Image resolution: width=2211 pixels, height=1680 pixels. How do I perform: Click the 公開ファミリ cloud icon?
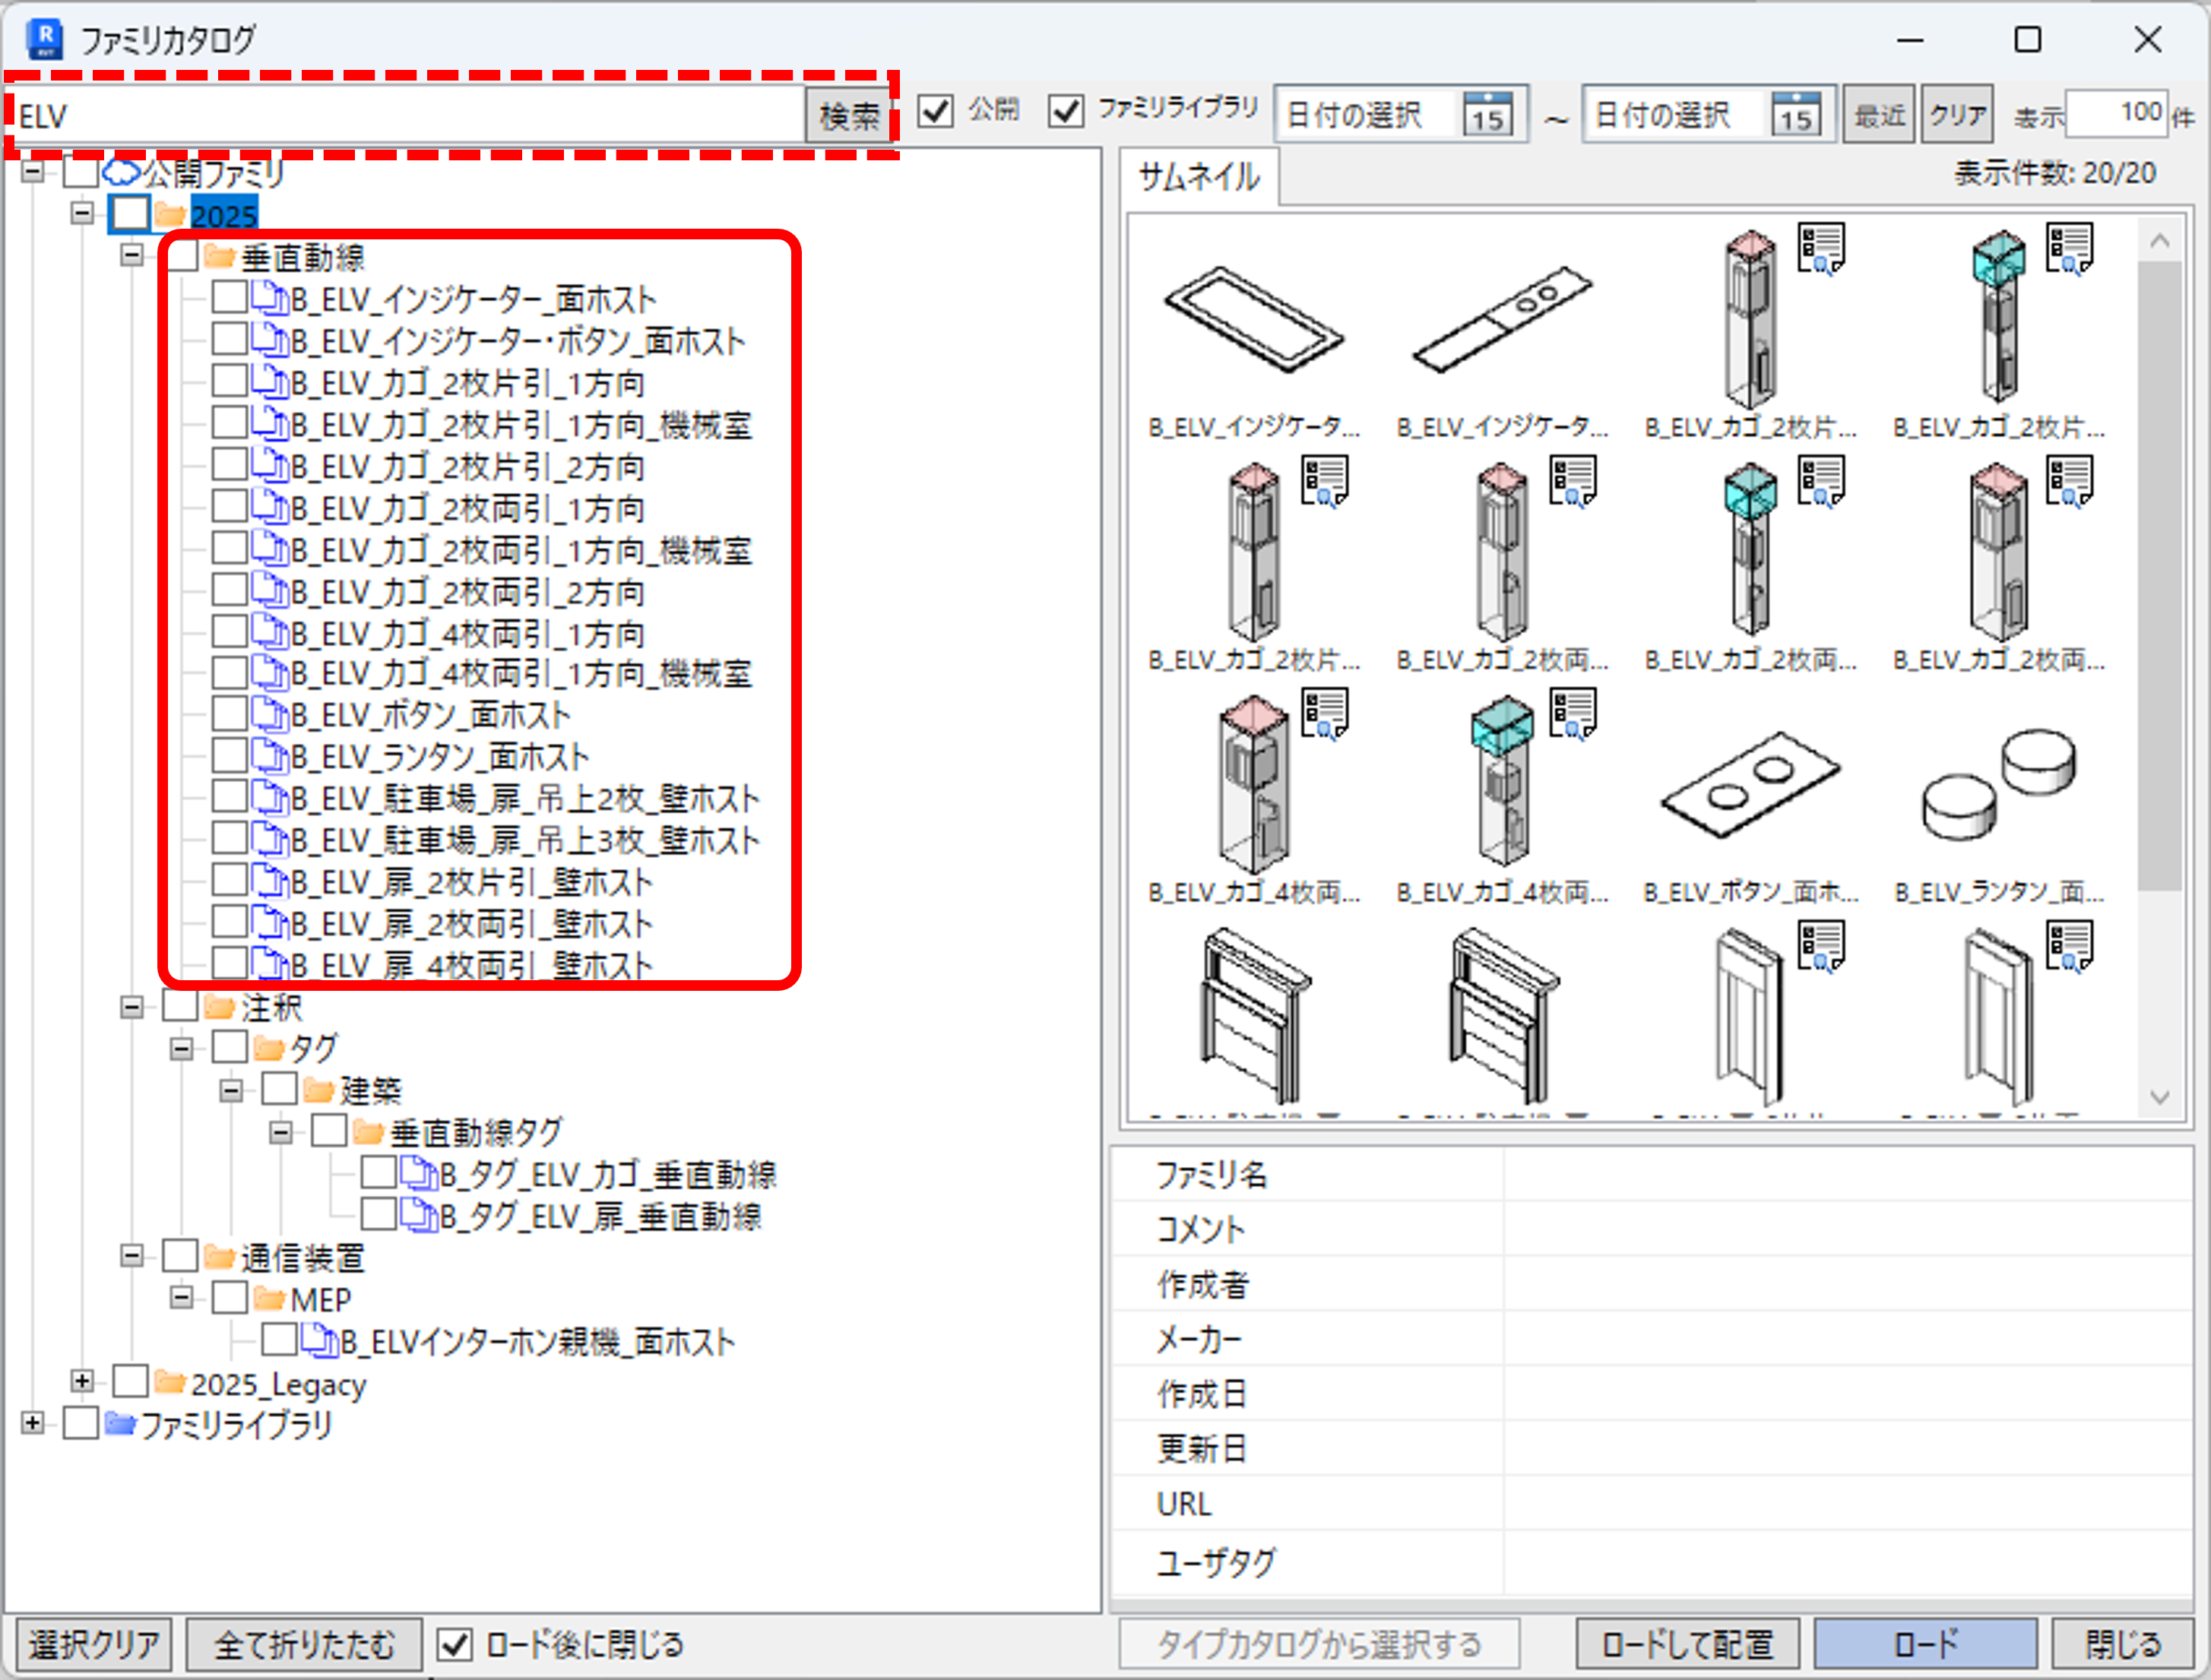click(122, 173)
